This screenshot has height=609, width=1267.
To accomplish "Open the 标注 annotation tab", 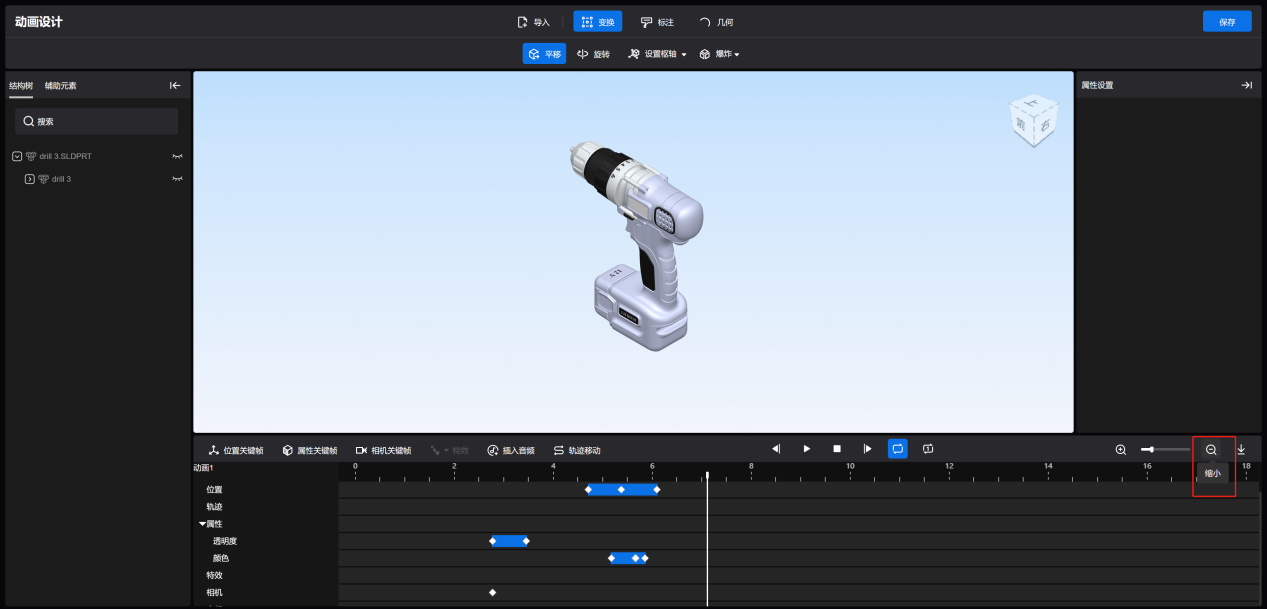I will (x=657, y=22).
